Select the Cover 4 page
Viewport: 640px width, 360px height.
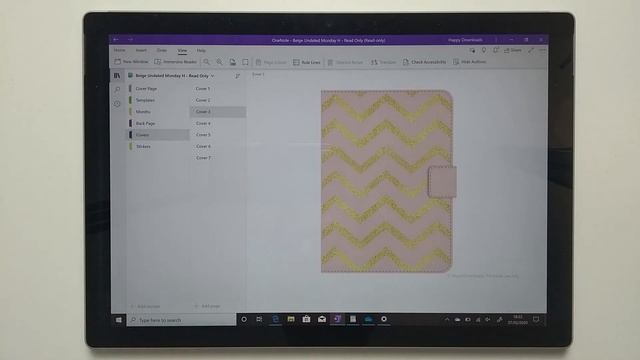[x=218, y=123]
